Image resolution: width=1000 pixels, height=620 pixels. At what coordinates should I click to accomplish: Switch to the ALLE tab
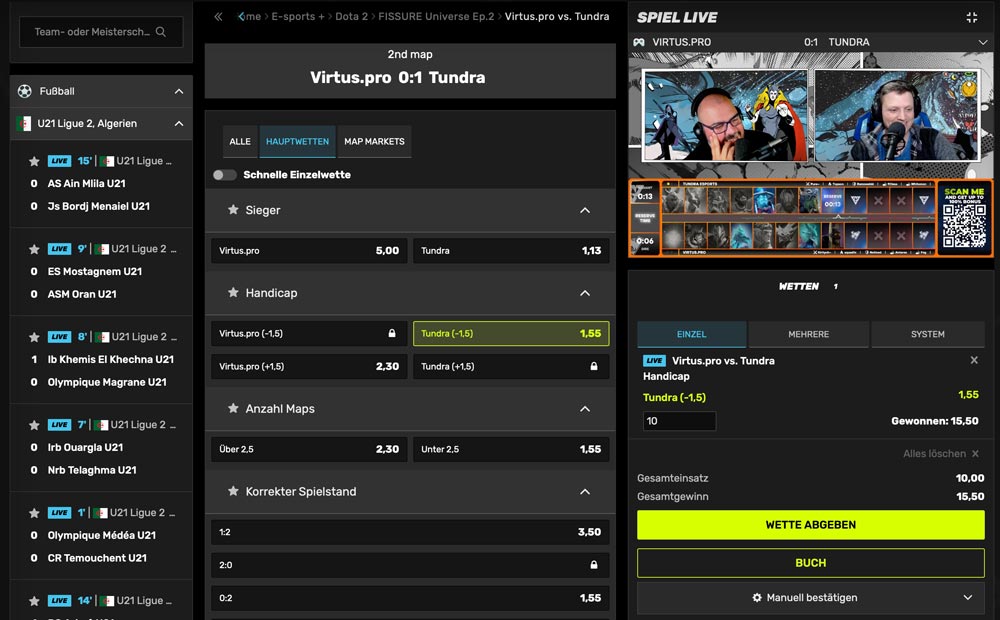[240, 142]
